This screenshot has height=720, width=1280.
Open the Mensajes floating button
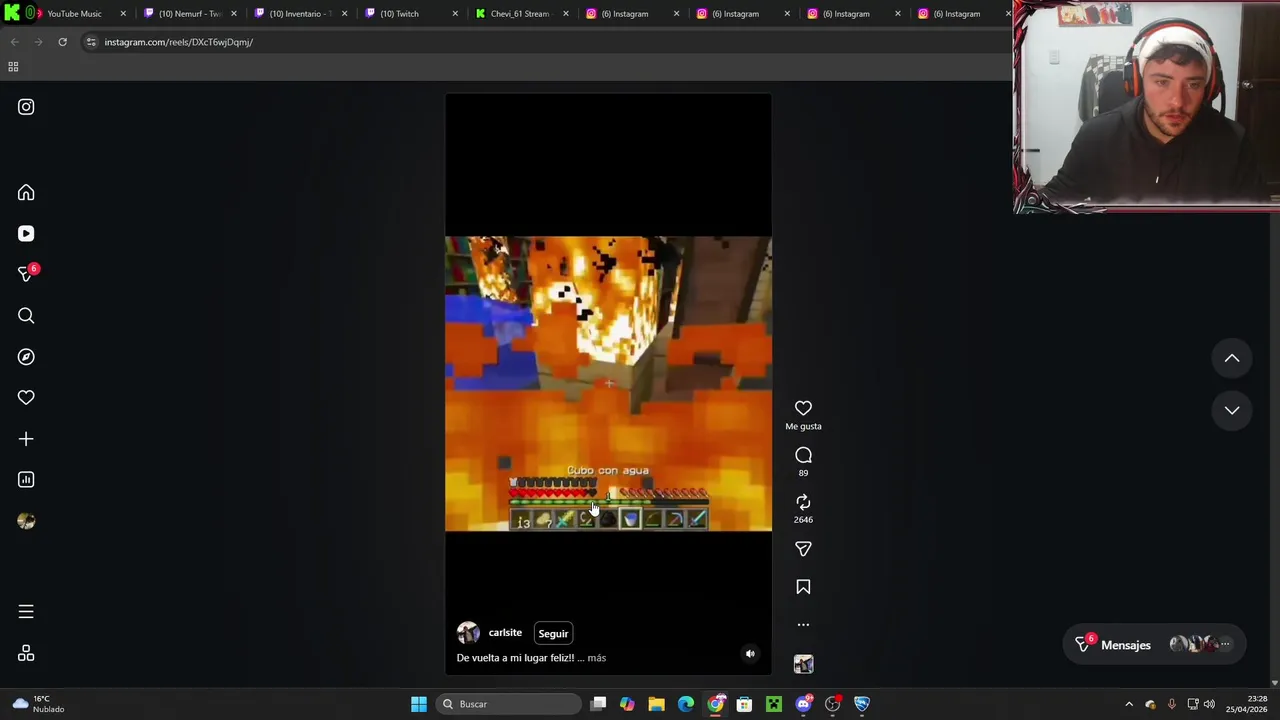coord(1155,645)
